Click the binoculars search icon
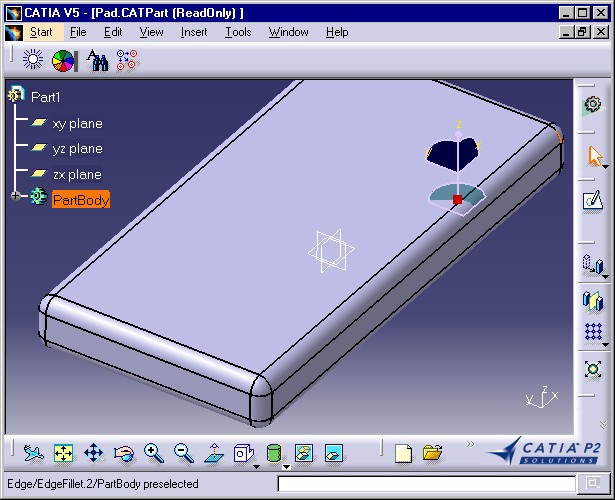Viewport: 615px width, 500px height. point(97,61)
